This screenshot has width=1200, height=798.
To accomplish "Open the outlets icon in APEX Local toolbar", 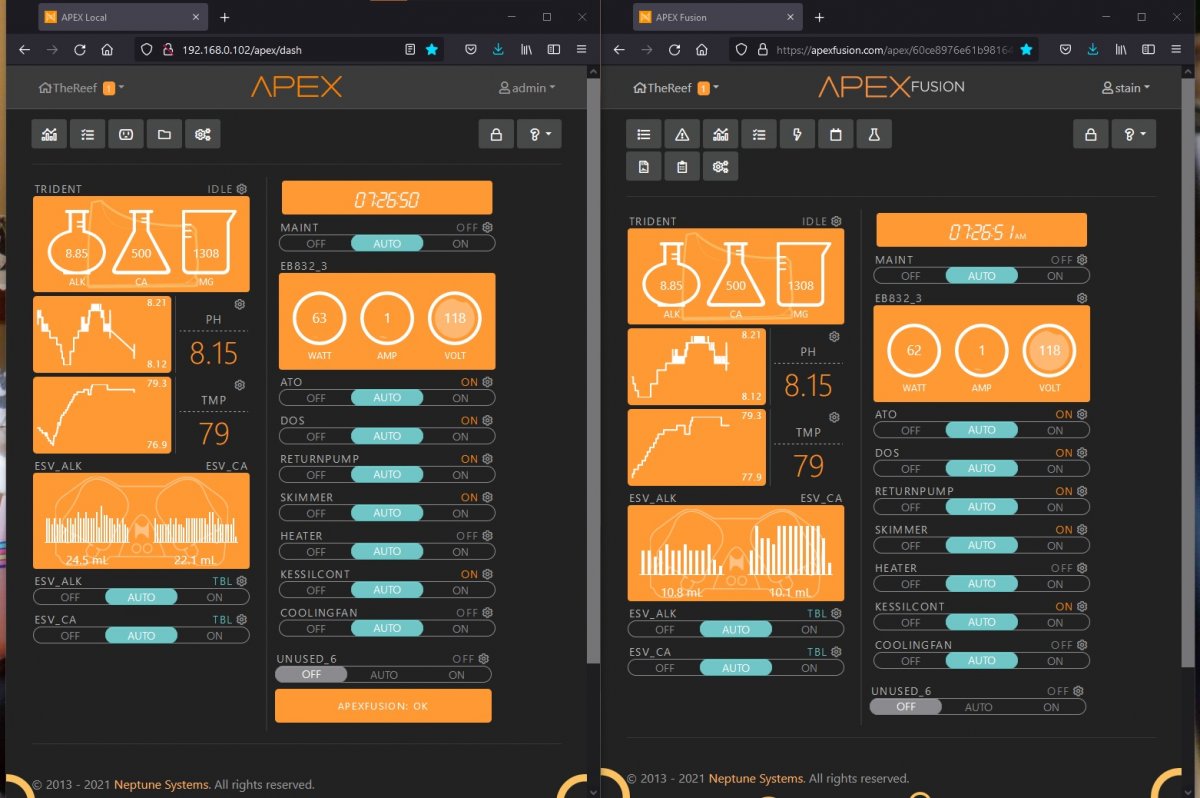I will click(x=126, y=134).
